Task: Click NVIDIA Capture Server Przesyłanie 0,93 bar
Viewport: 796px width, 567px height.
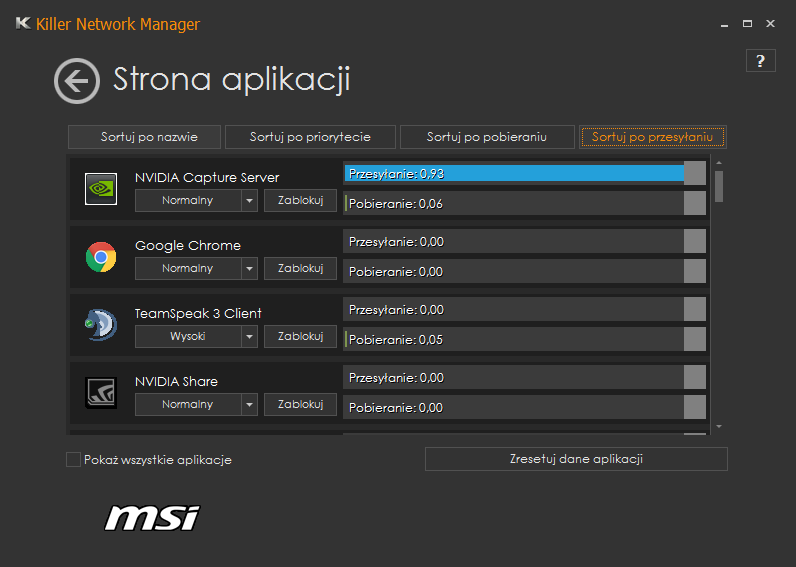Action: pos(524,174)
